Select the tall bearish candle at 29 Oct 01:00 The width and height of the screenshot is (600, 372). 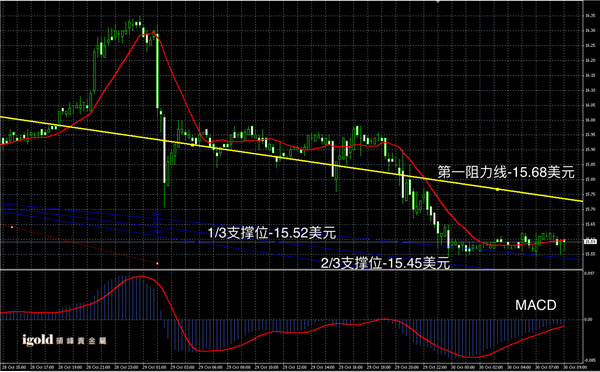pos(157,70)
